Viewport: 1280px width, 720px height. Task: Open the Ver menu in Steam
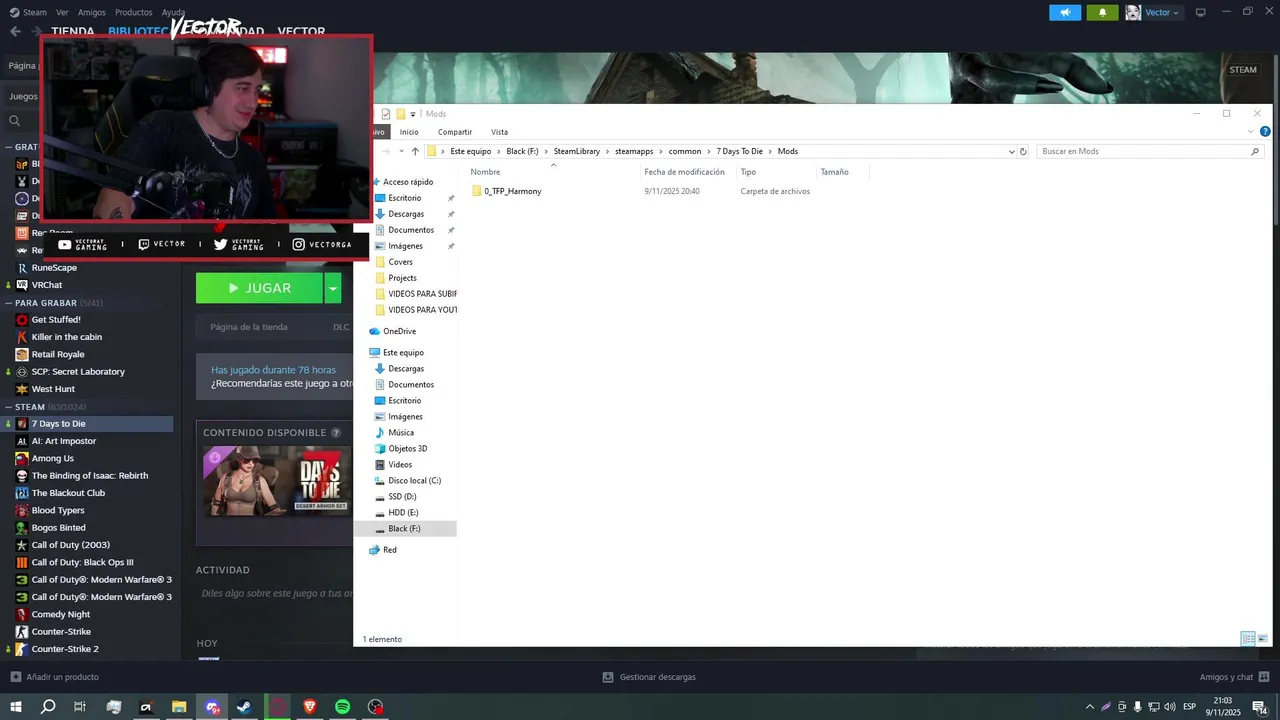62,12
